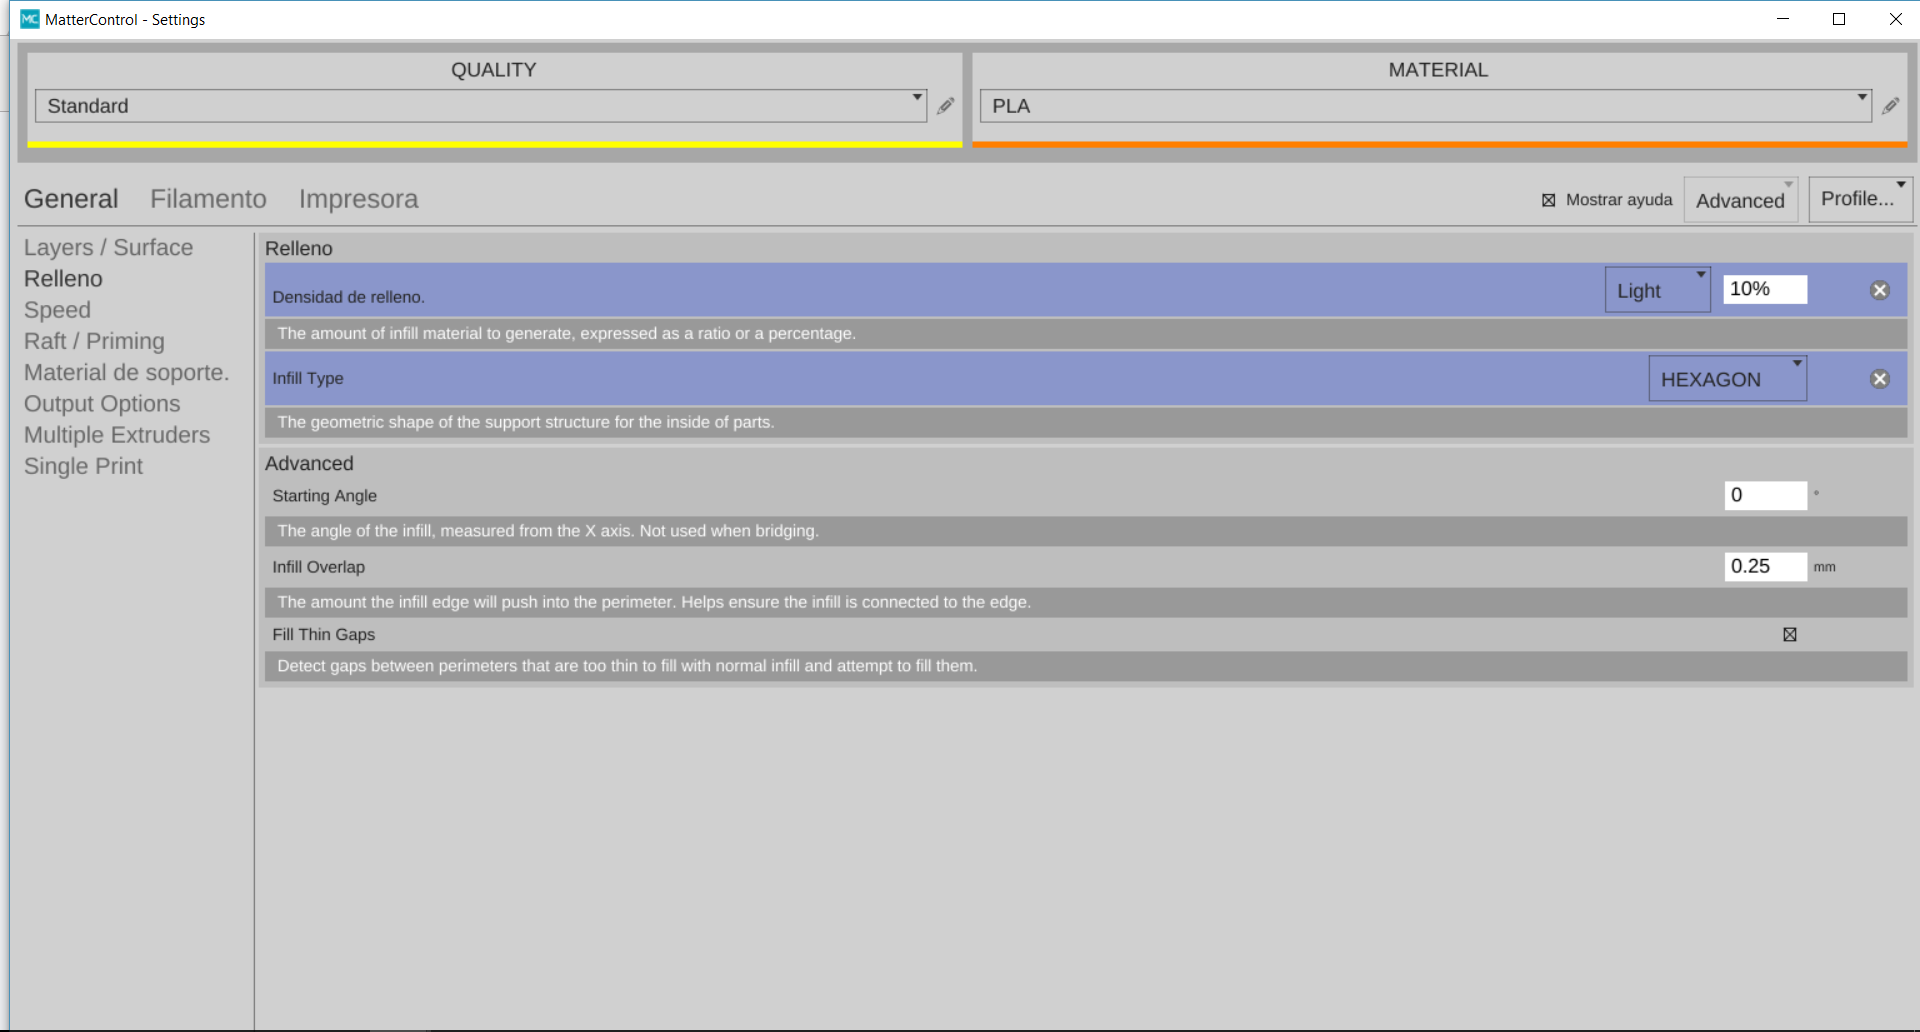Click the 10% infill density field
Image resolution: width=1920 pixels, height=1032 pixels.
pos(1764,289)
